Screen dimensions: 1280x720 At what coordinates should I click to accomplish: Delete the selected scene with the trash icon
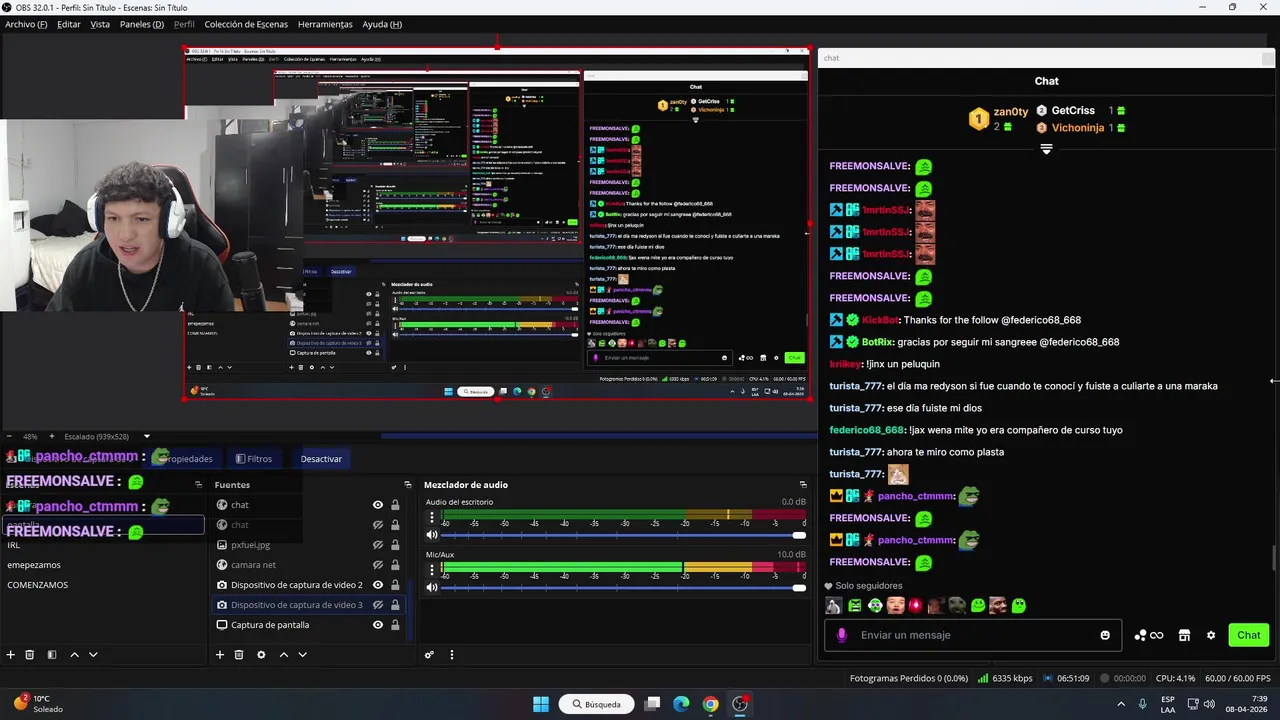tap(30, 655)
